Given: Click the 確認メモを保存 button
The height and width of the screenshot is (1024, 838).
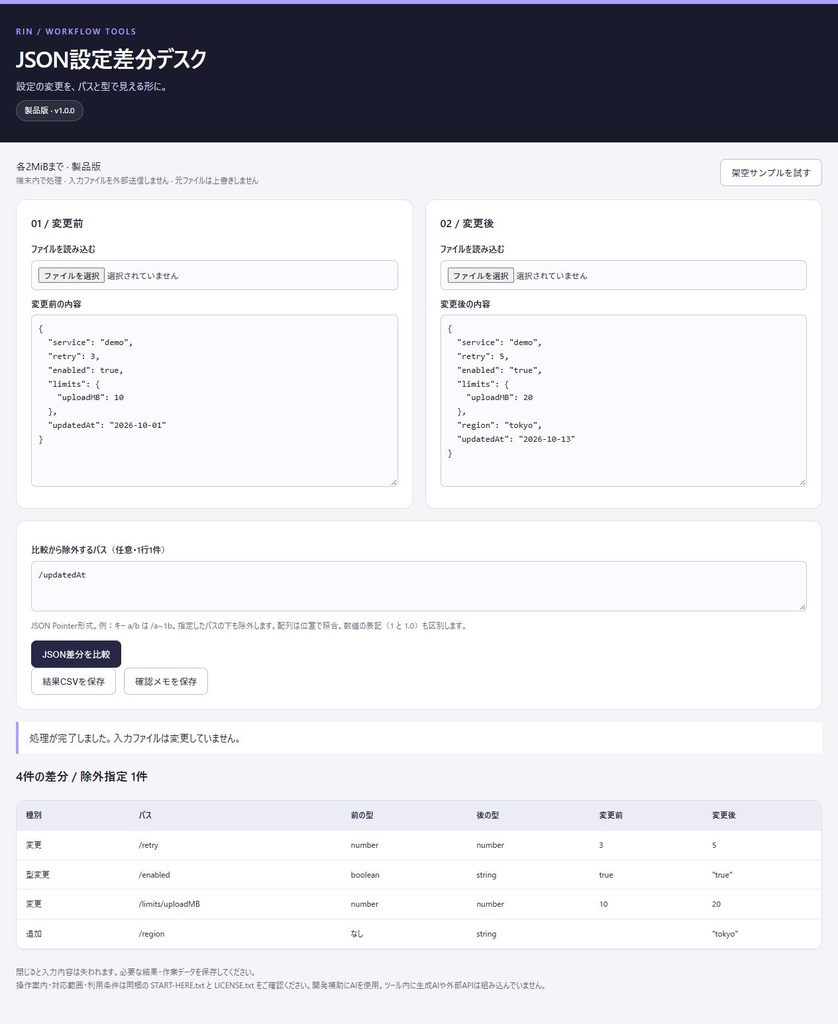Looking at the screenshot, I should point(166,681).
